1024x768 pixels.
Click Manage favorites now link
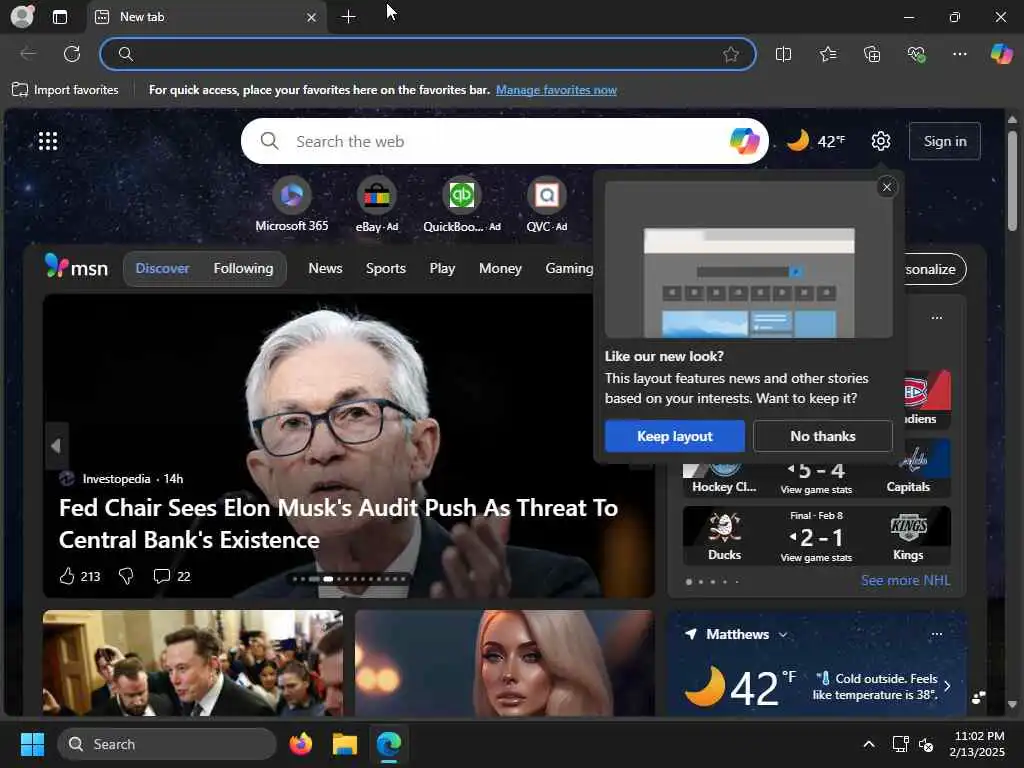pos(556,90)
